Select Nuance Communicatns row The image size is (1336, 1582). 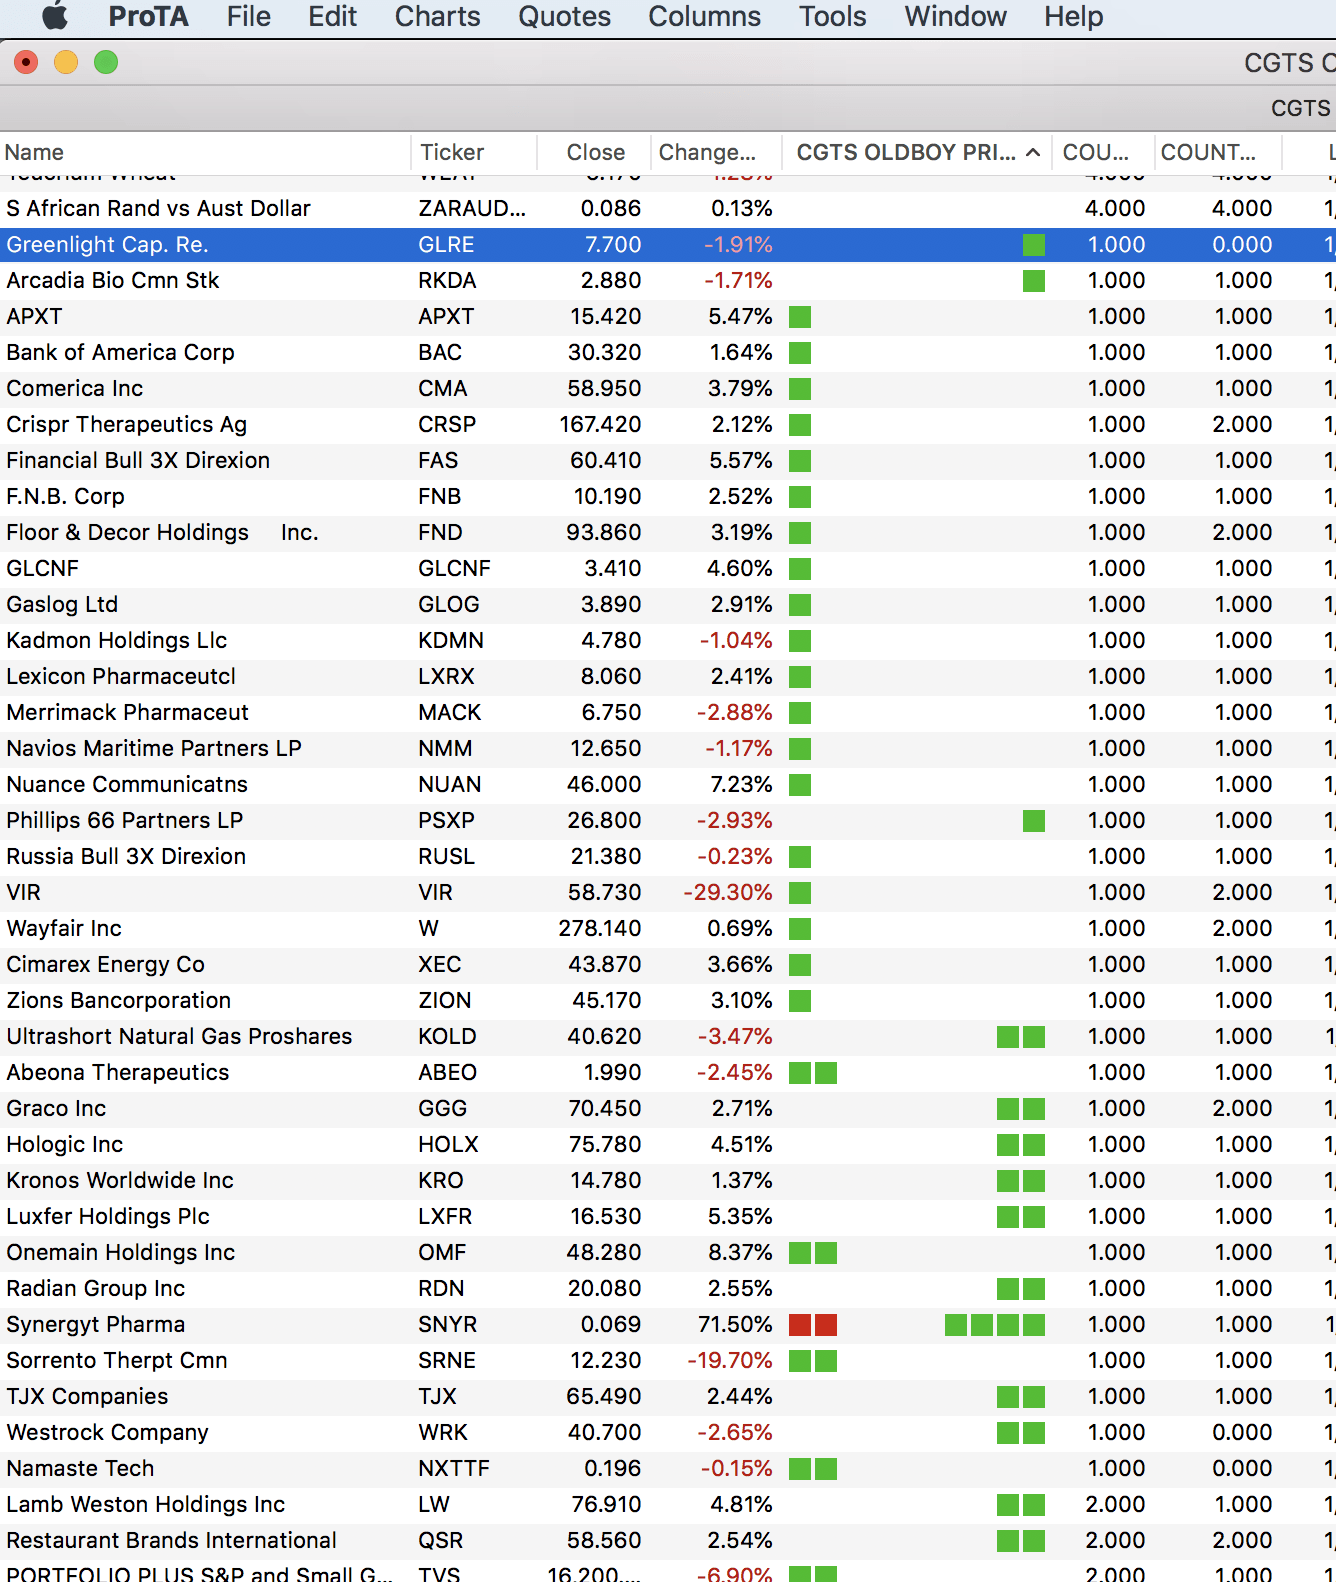point(668,785)
